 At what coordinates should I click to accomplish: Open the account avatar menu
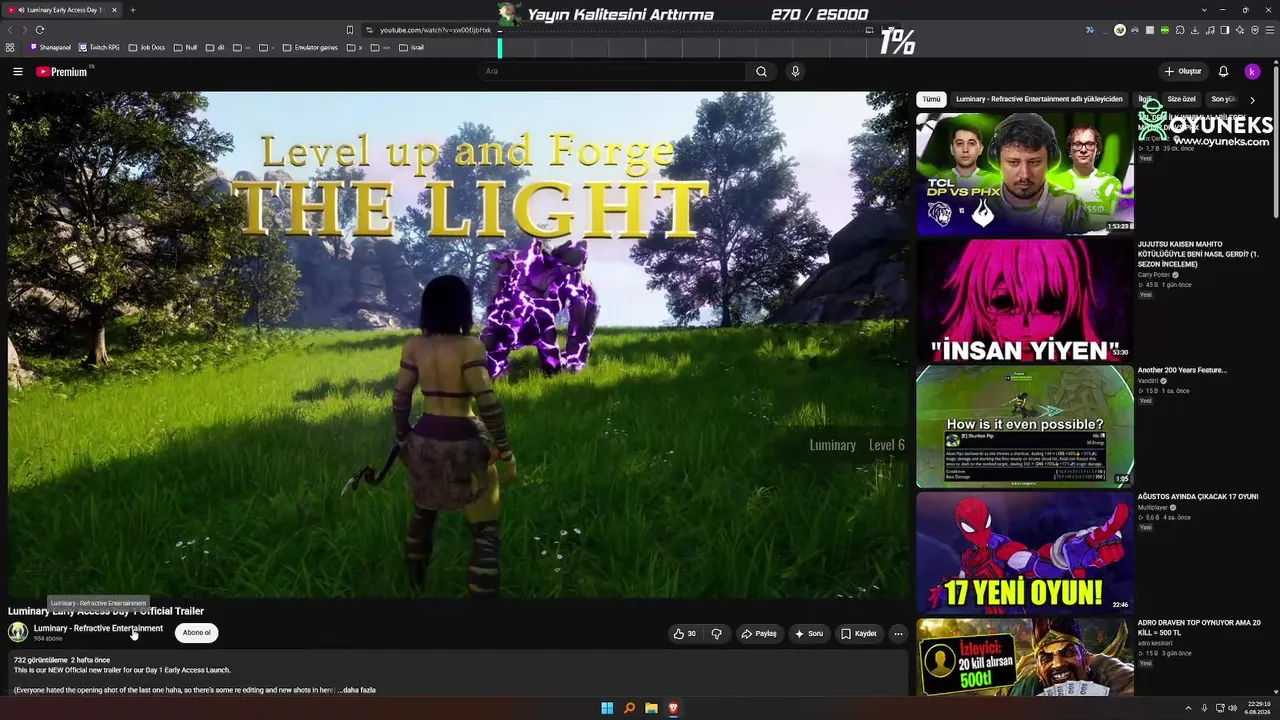(x=1252, y=71)
